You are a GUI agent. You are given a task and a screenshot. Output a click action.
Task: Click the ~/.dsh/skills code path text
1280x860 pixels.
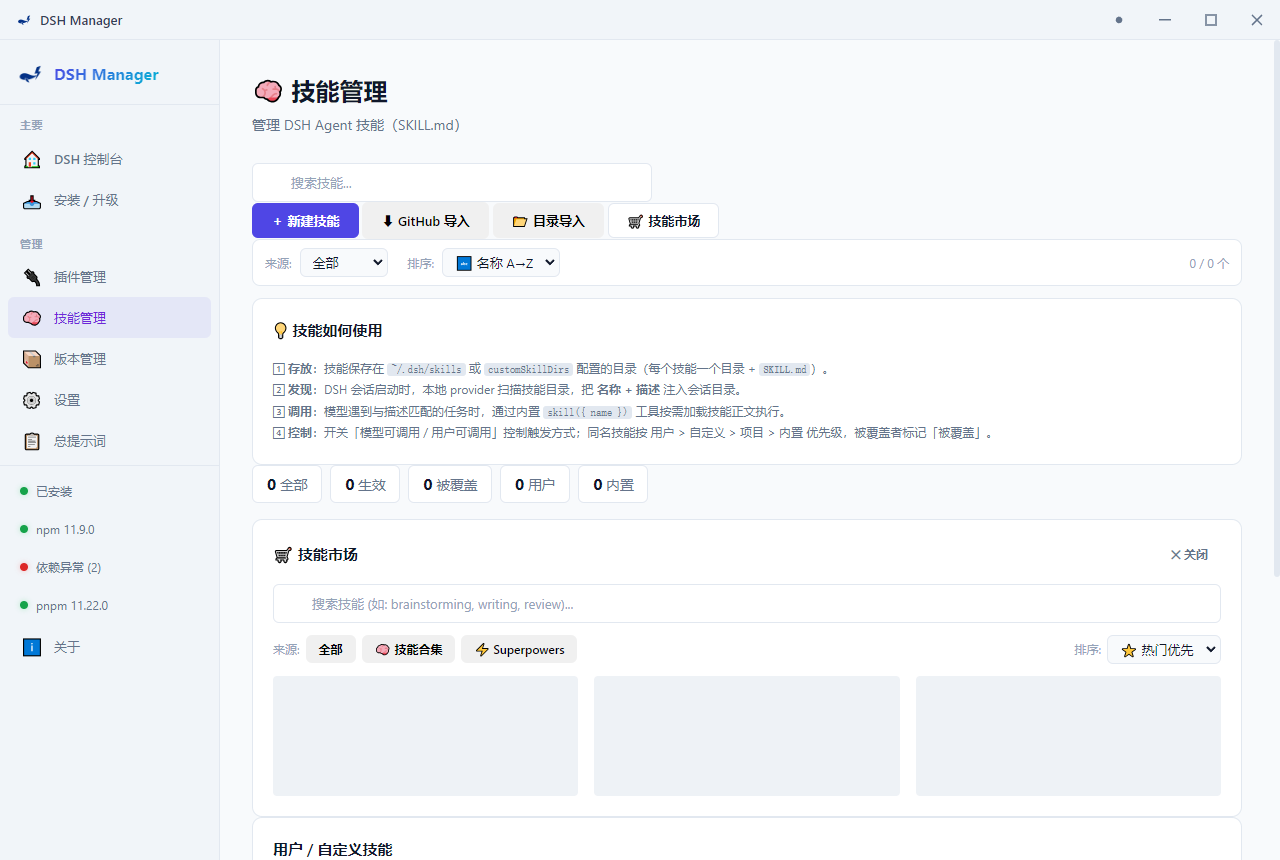pyautogui.click(x=427, y=369)
